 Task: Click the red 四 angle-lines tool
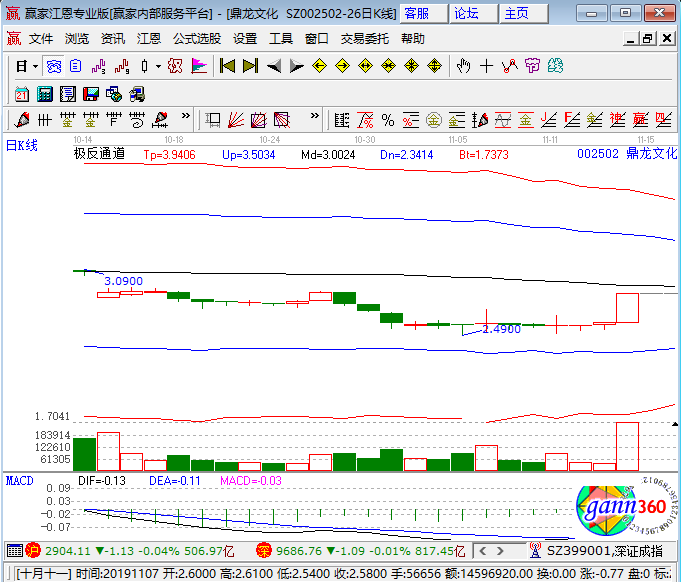pyautogui.click(x=663, y=120)
